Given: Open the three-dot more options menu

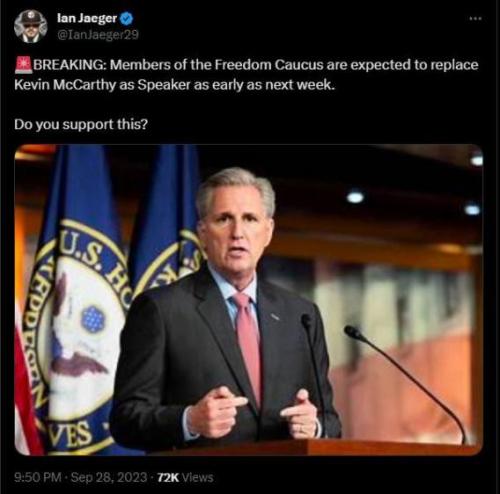Looking at the screenshot, I should tap(475, 19).
